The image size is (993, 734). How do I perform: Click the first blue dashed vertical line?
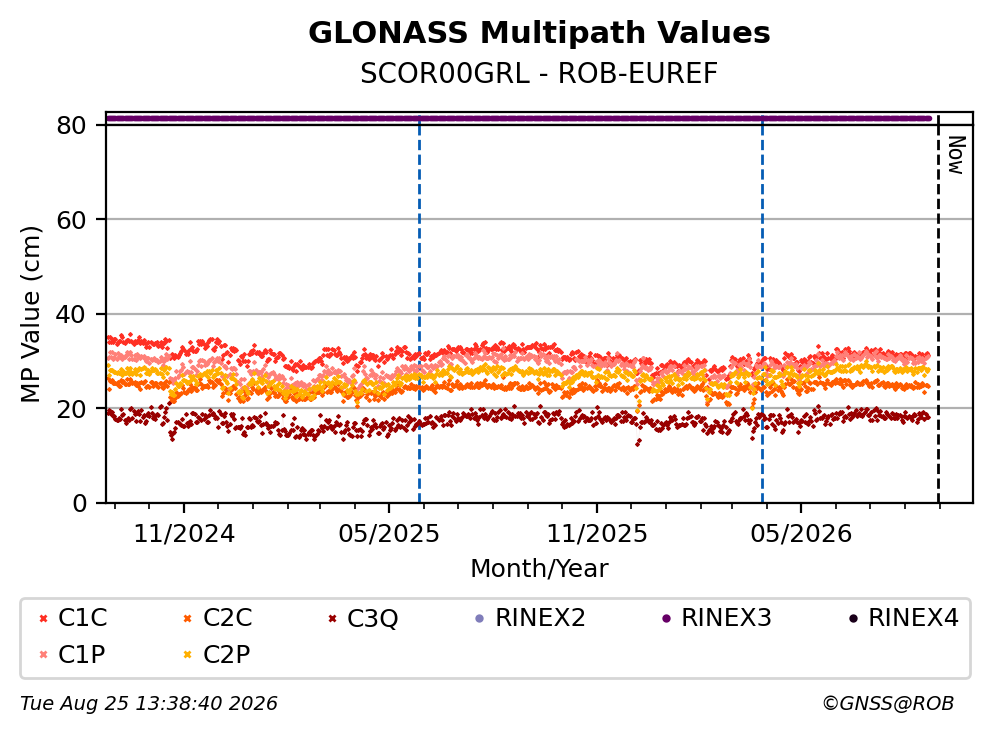419,310
